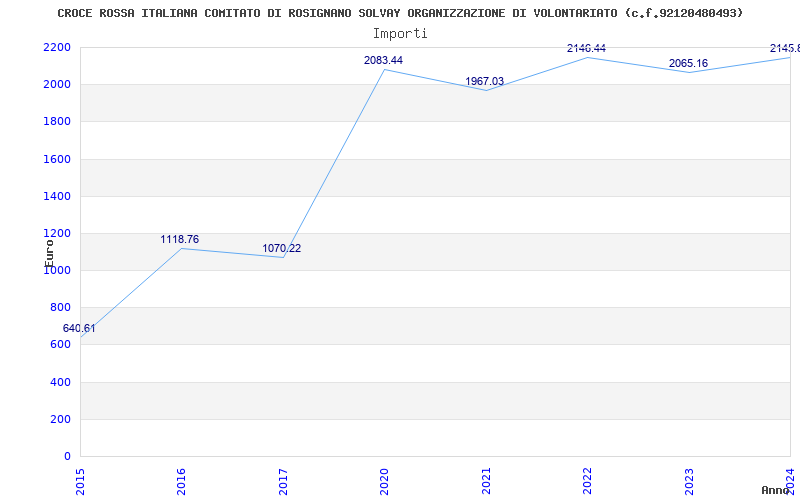Select the 2065.16 data label
The height and width of the screenshot is (500, 800).
tap(688, 64)
